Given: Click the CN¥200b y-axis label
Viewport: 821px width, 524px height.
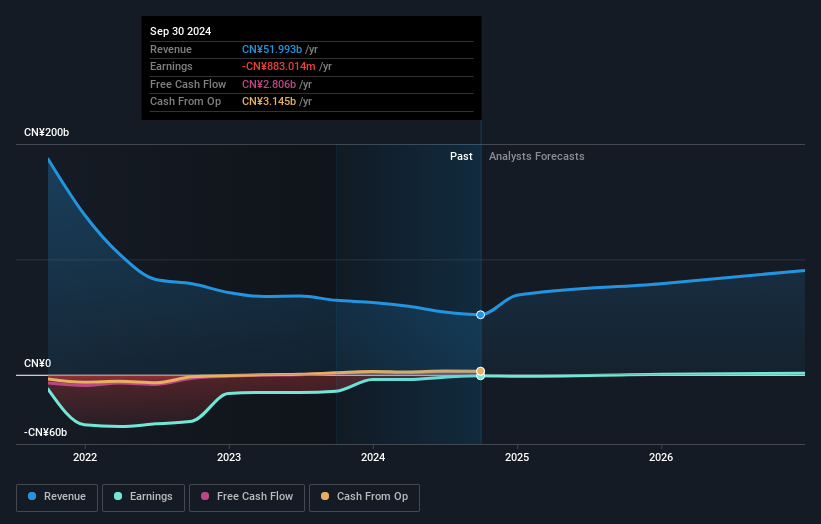Looking at the screenshot, I should (x=47, y=132).
